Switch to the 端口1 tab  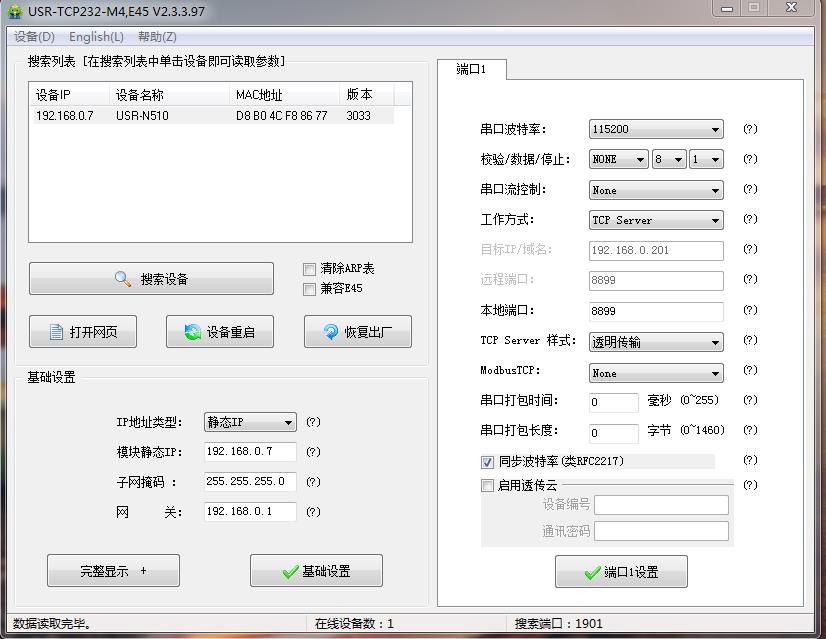click(471, 70)
